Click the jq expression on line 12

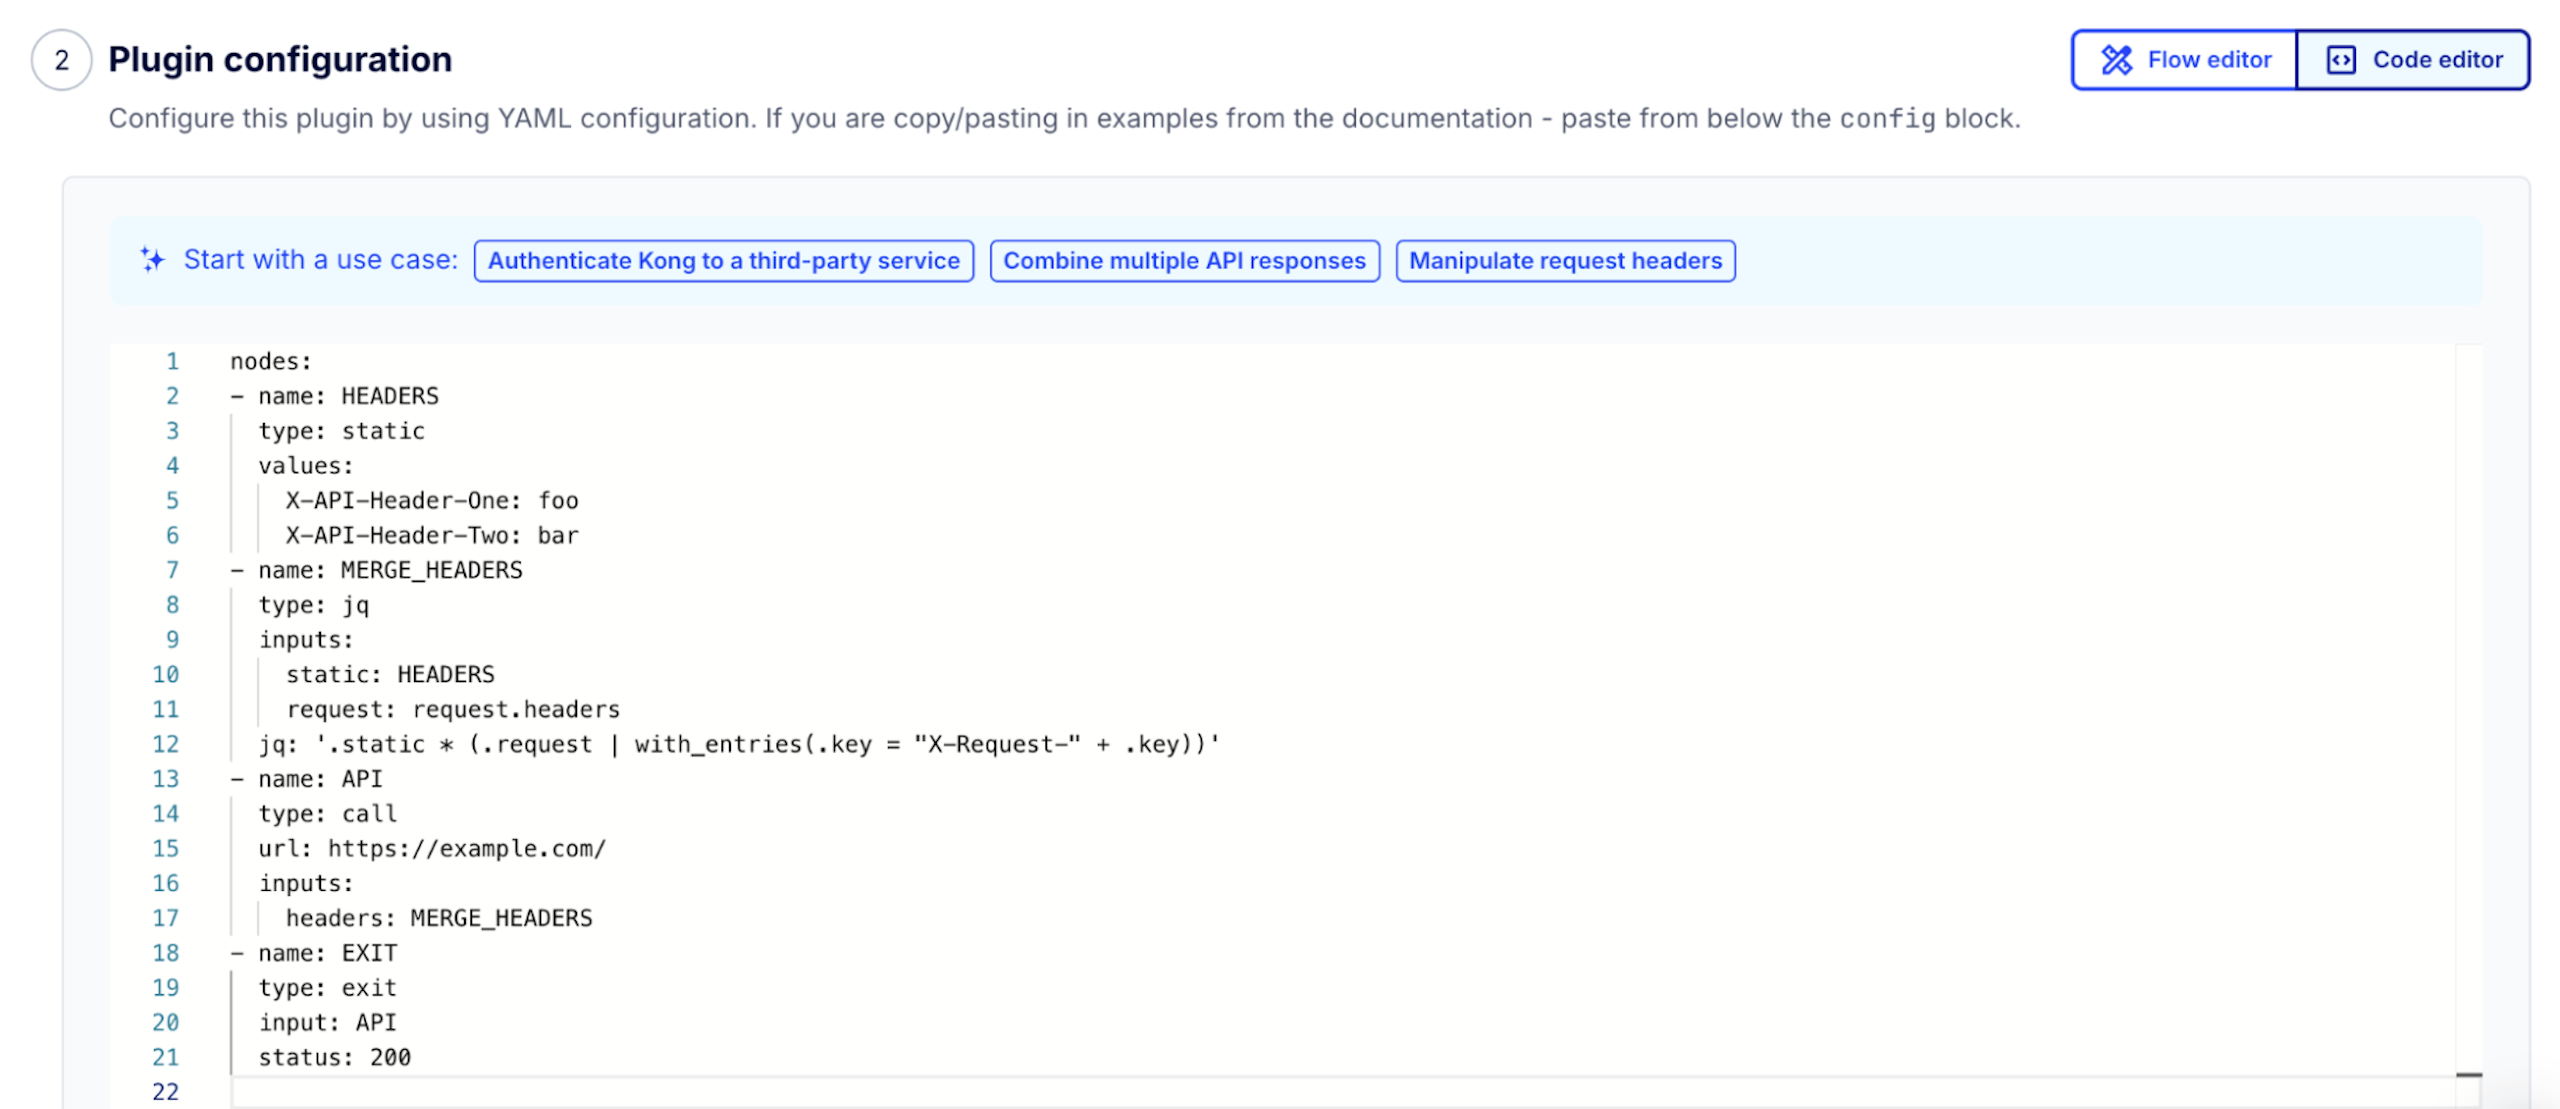tap(740, 744)
